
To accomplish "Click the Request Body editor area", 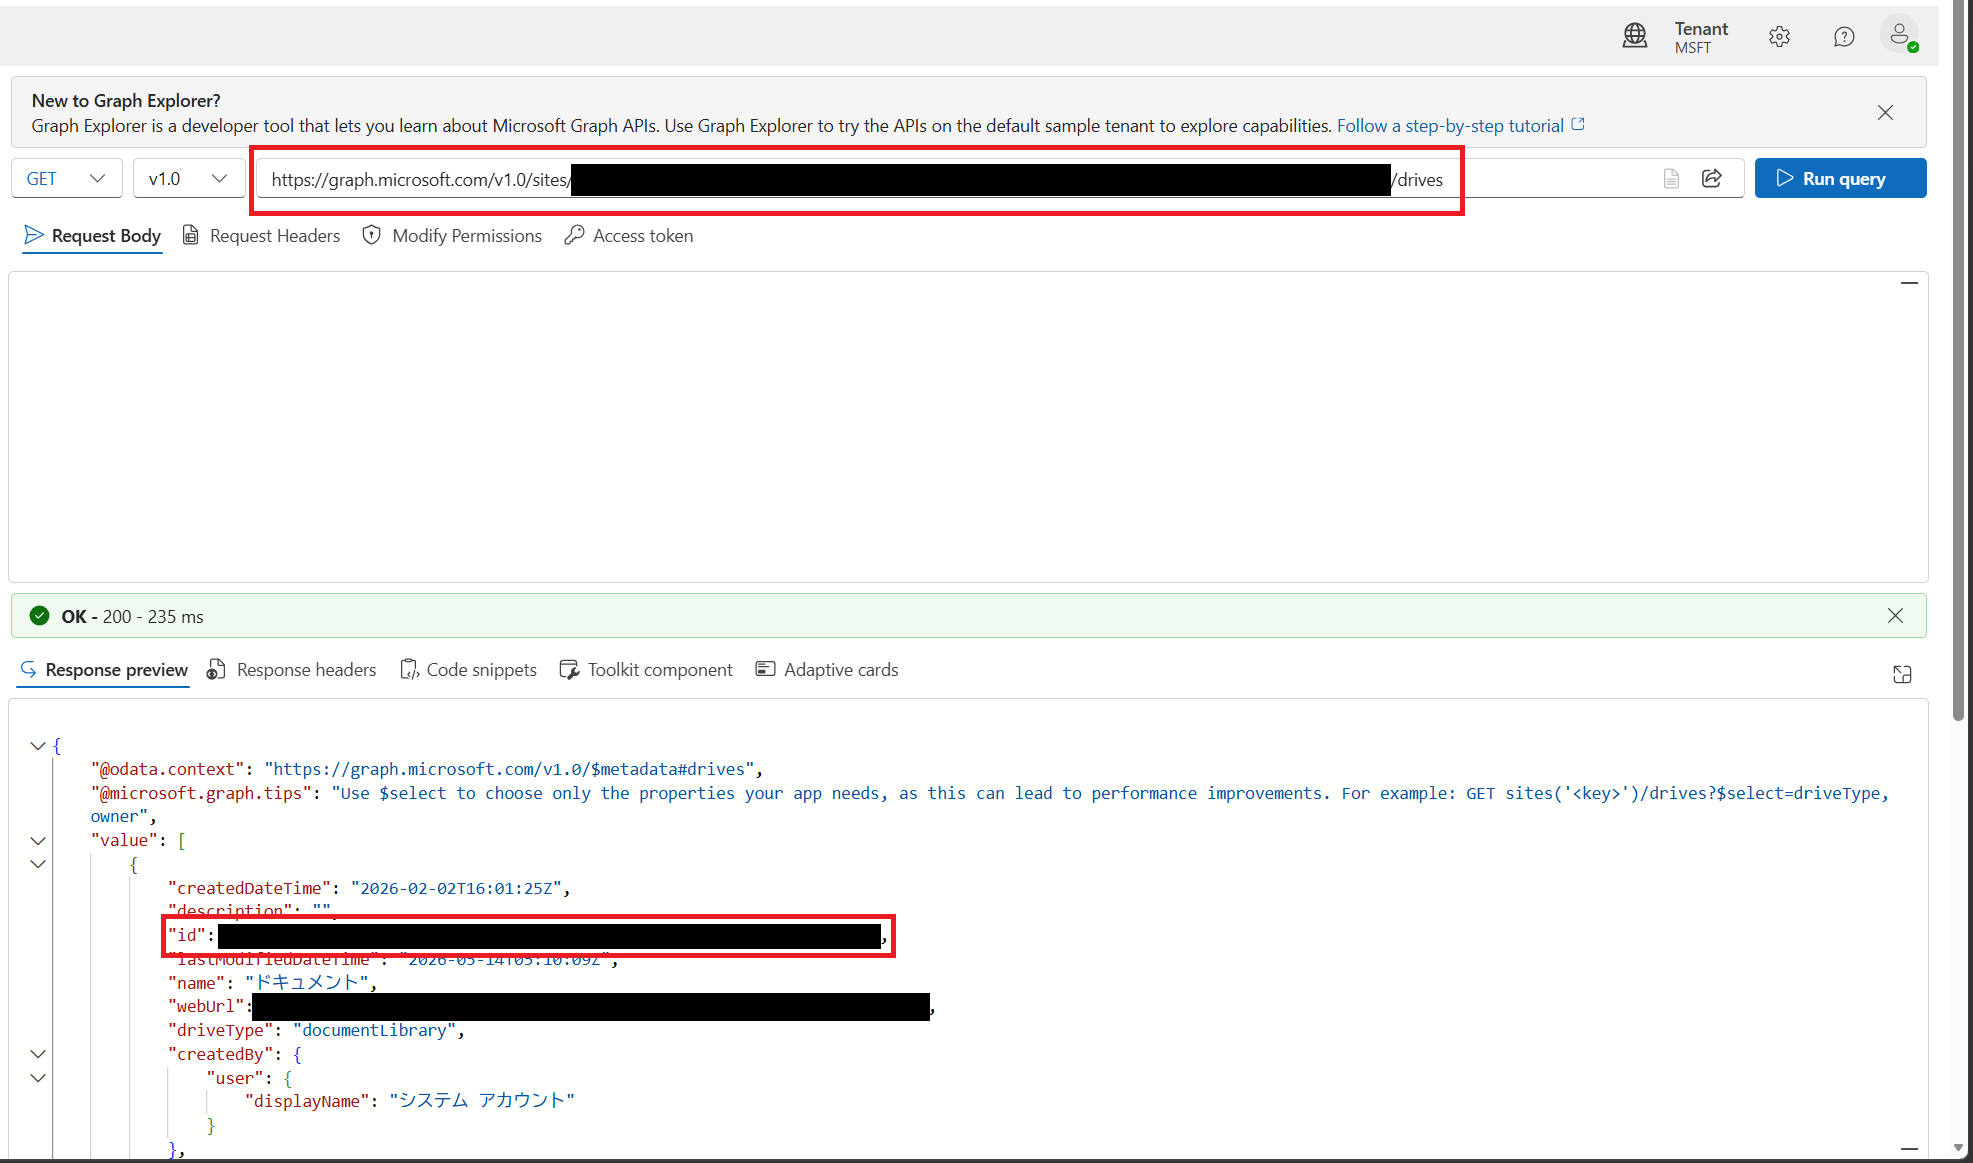I will coord(968,428).
